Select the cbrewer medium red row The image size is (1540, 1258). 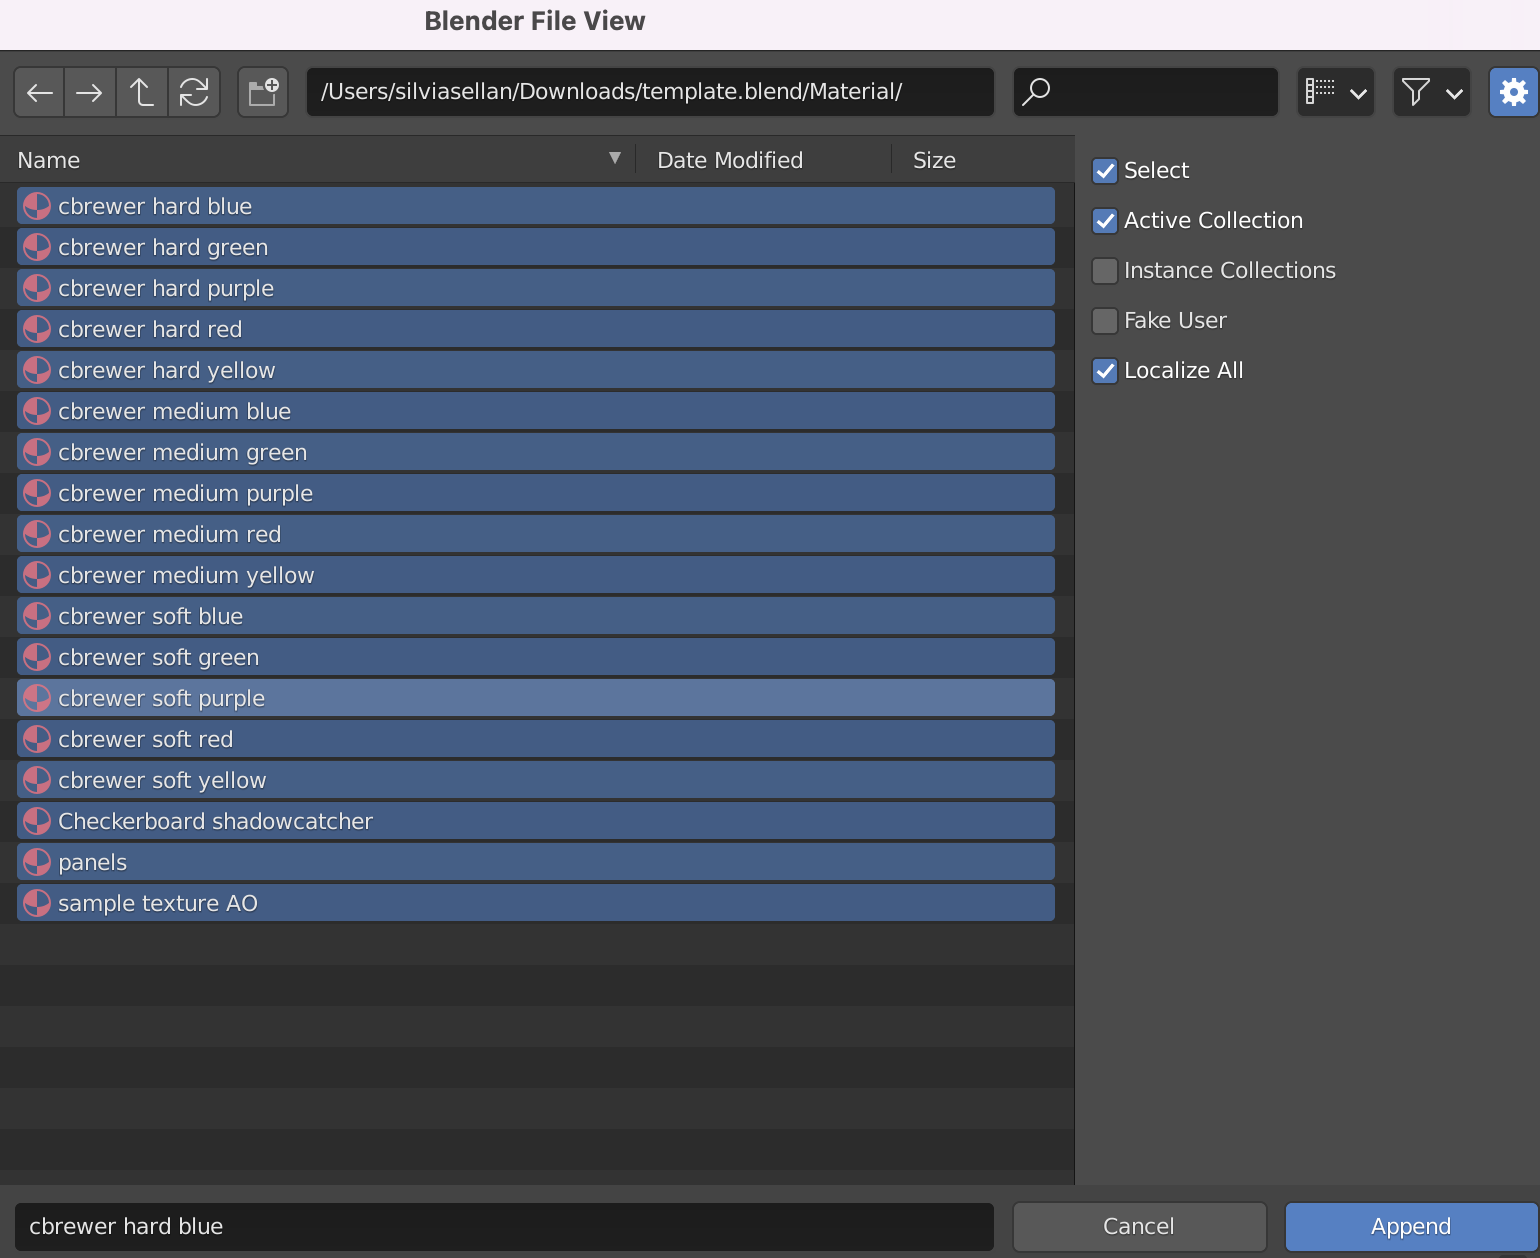click(536, 534)
